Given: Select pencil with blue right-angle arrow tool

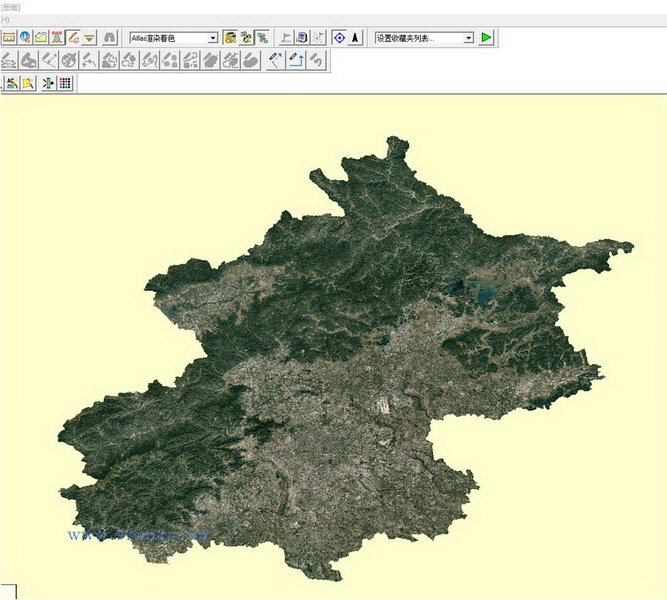Looking at the screenshot, I should (x=296, y=60).
